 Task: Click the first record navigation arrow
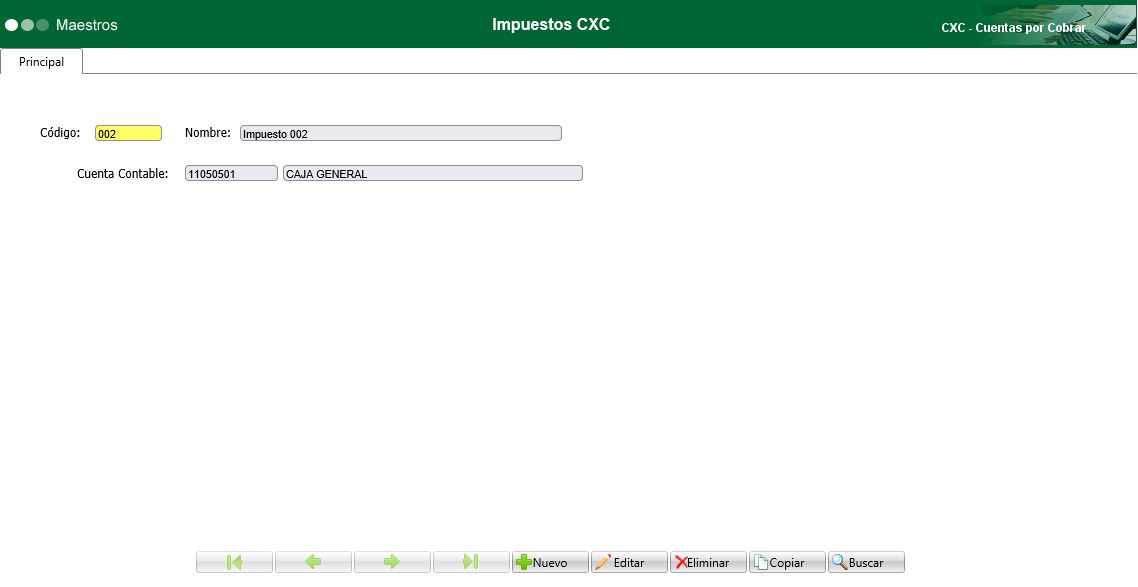(x=234, y=561)
